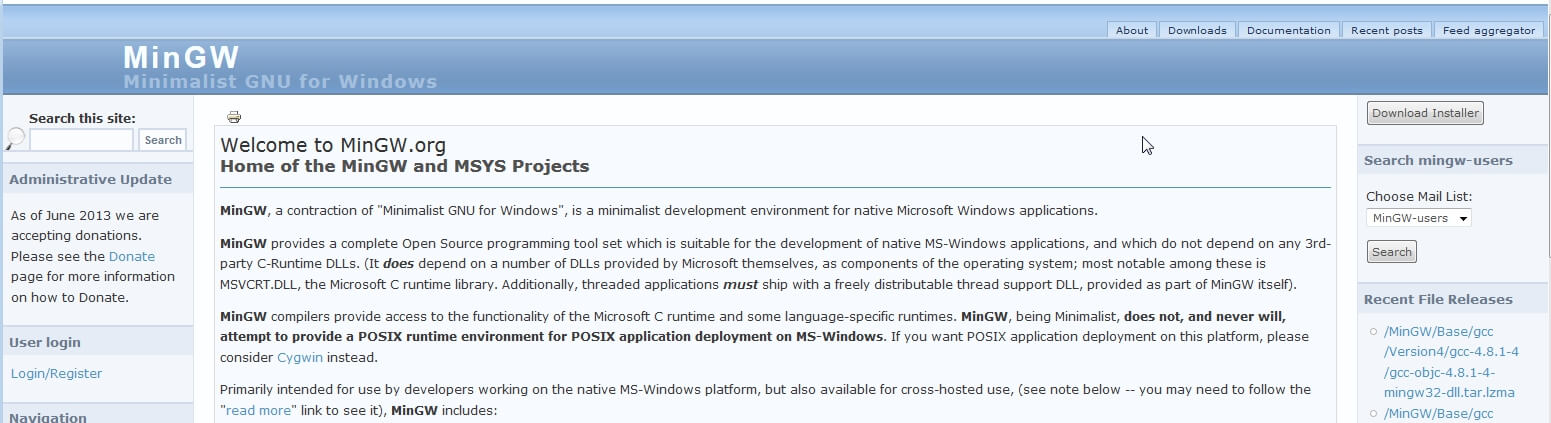Click the Welcome to MinGW.org heading
The image size is (1551, 423).
(333, 146)
